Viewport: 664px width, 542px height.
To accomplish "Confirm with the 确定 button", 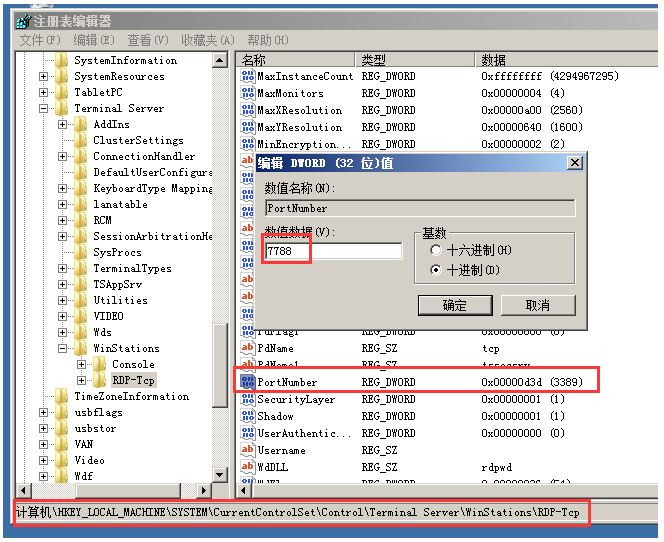I will 455,305.
